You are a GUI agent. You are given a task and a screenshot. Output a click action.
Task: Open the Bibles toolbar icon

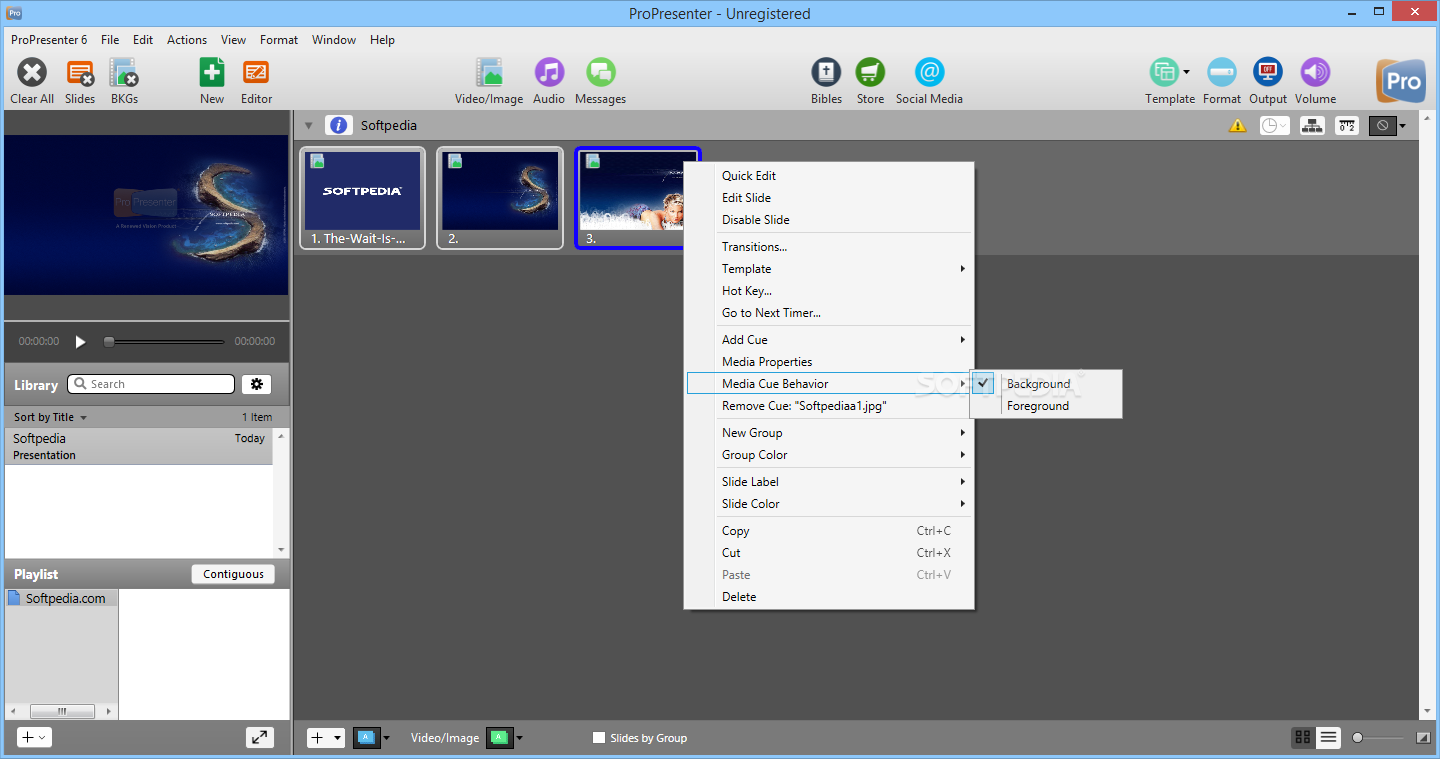click(826, 73)
